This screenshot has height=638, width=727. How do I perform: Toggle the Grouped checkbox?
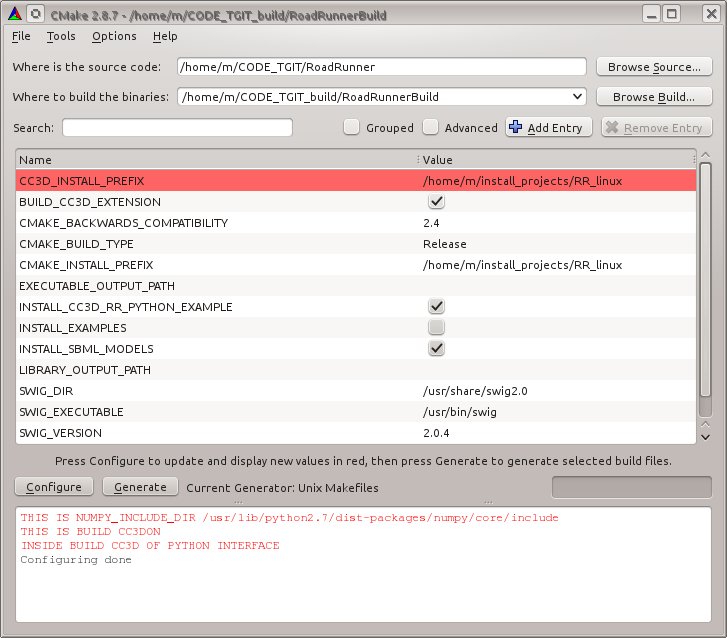[351, 127]
